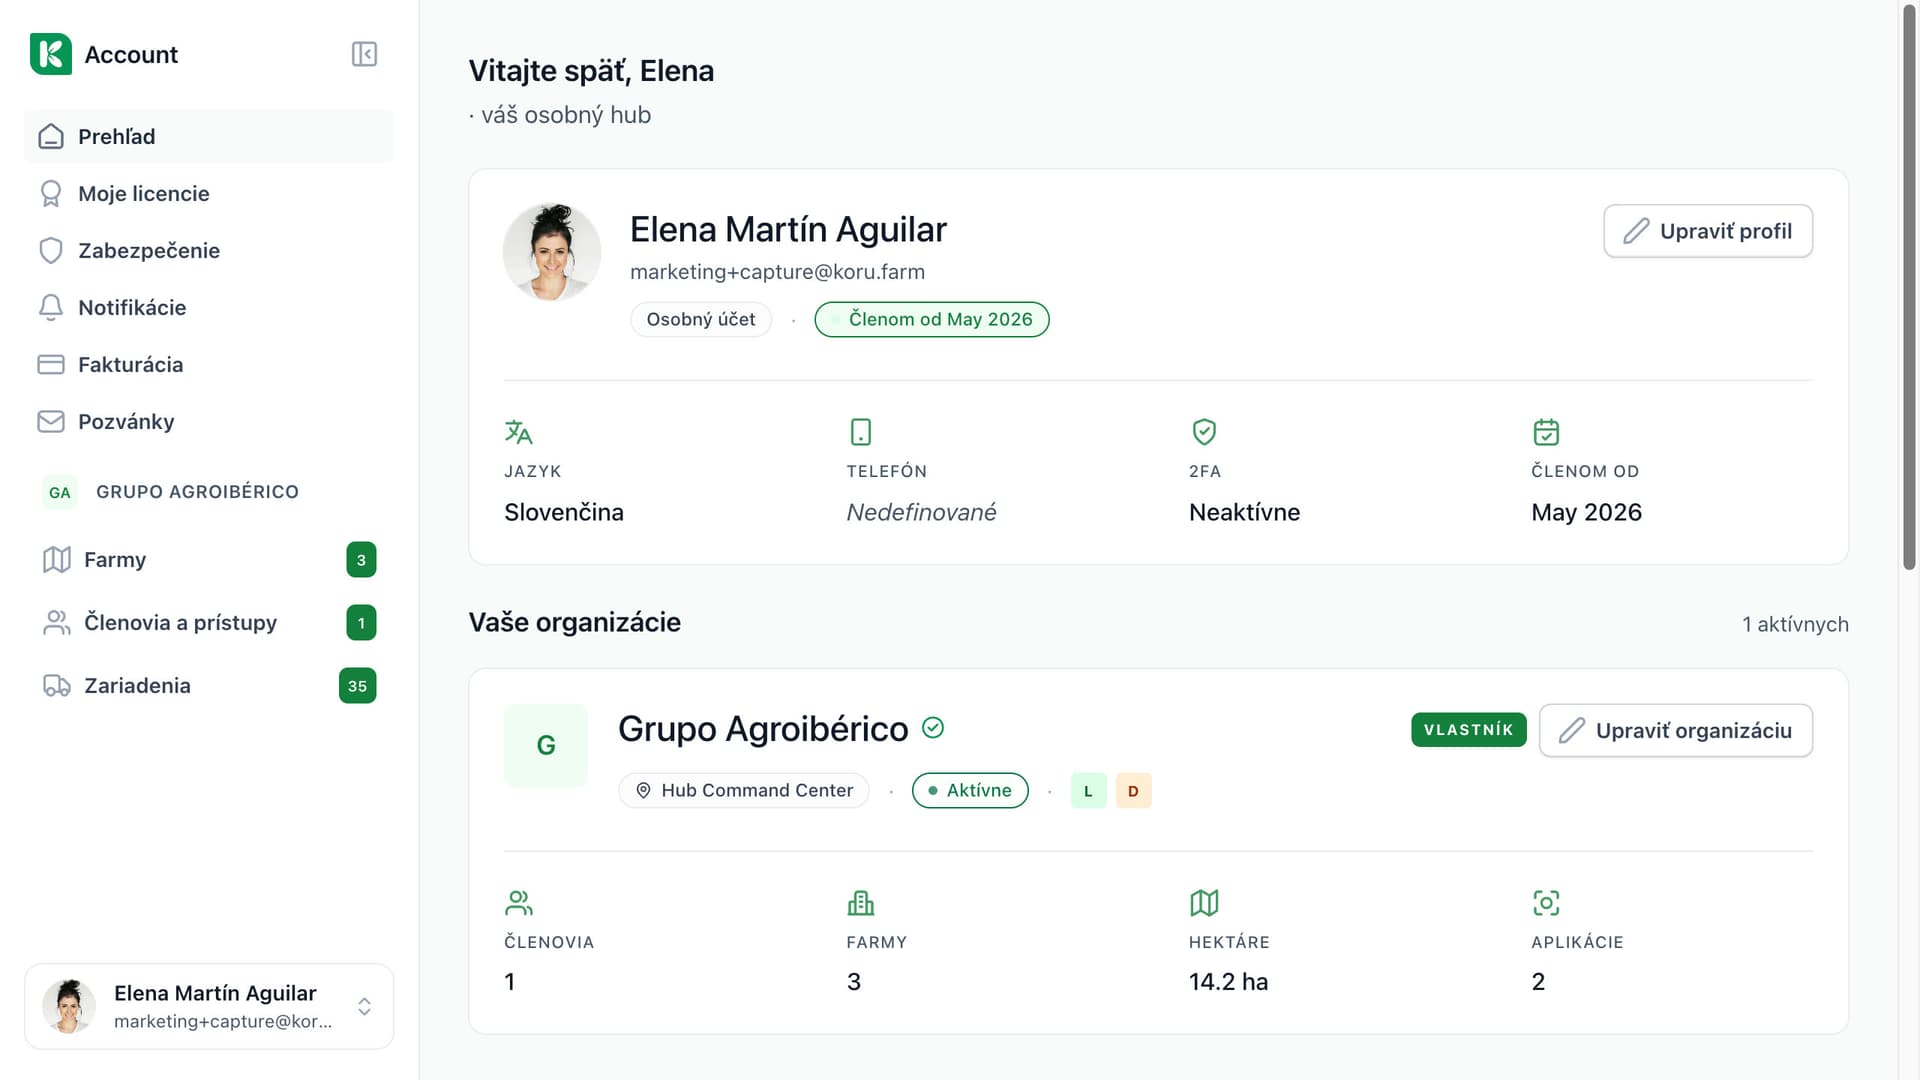The height and width of the screenshot is (1080, 1920).
Task: Click the language translate icon above Jazyk
Action: (518, 432)
